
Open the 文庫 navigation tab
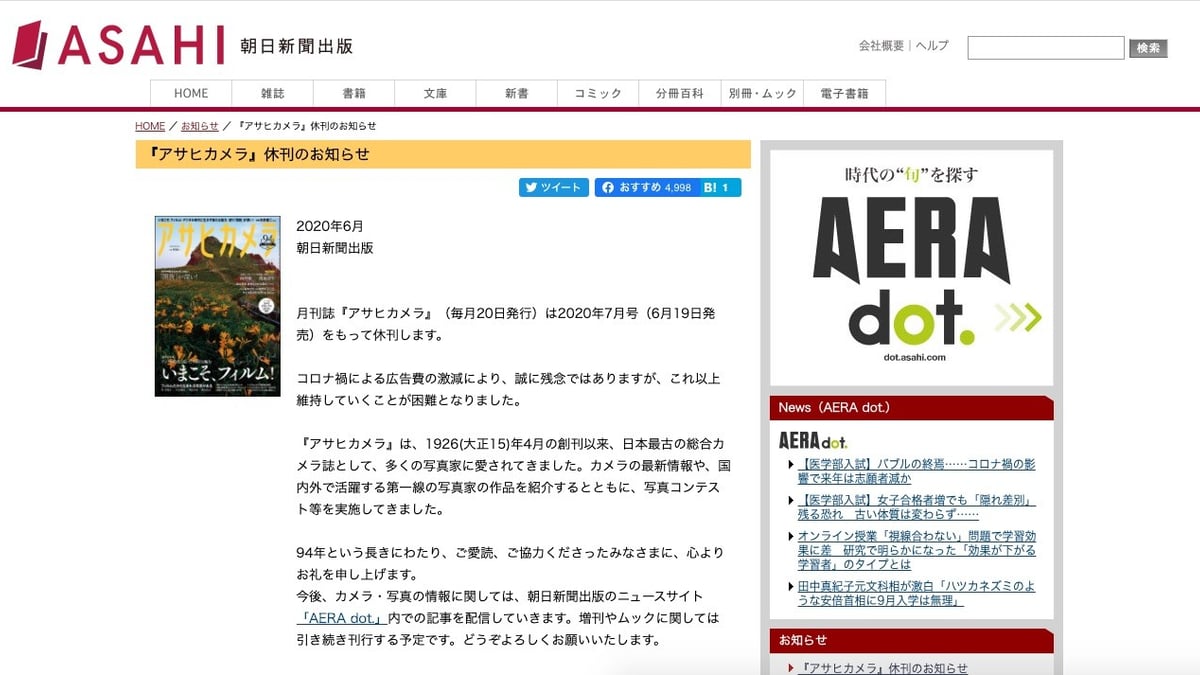click(x=435, y=93)
